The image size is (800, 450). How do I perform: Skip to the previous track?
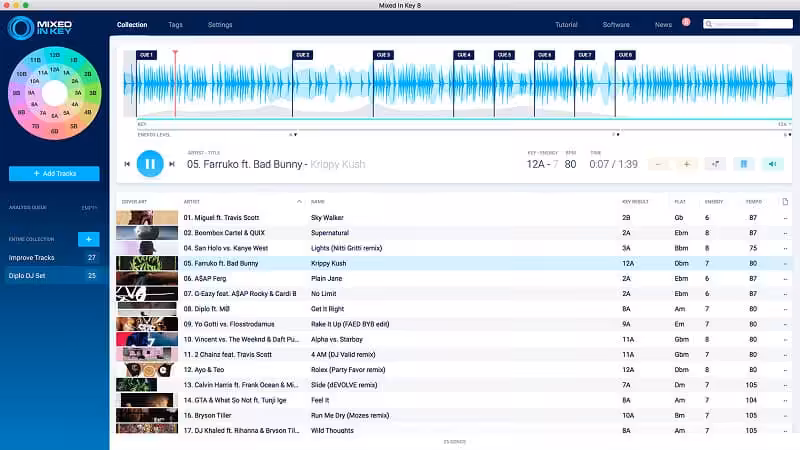(x=127, y=164)
